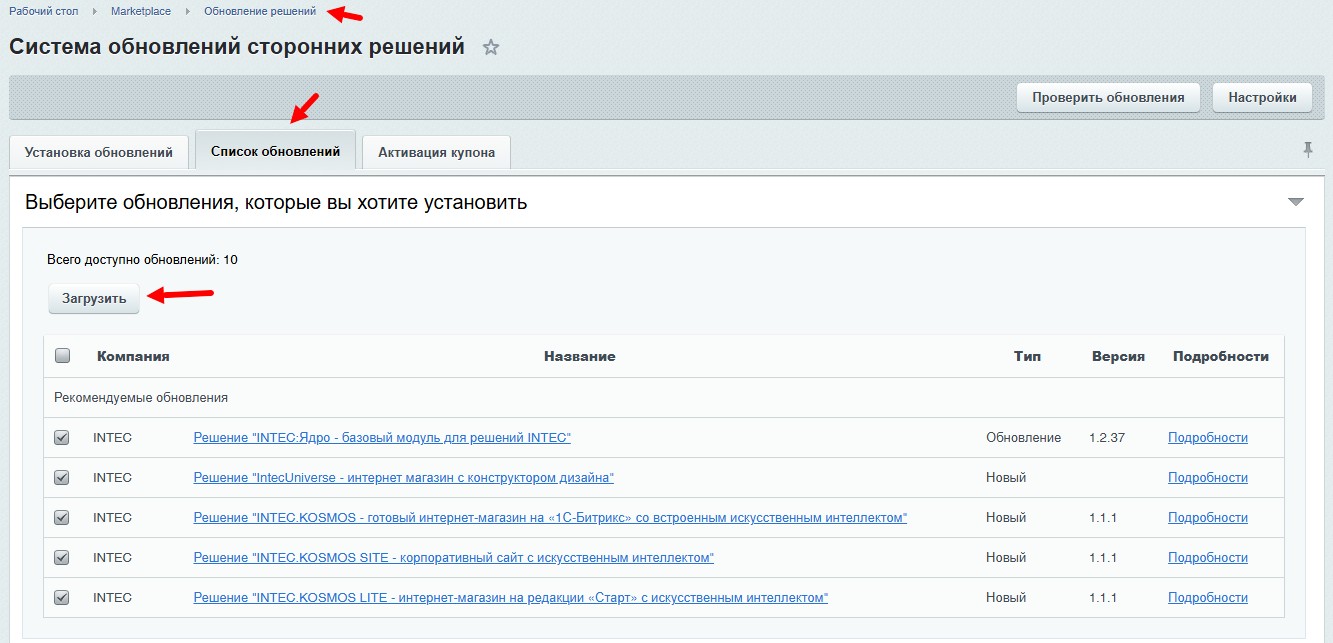Click the Загрузить button

click(94, 298)
